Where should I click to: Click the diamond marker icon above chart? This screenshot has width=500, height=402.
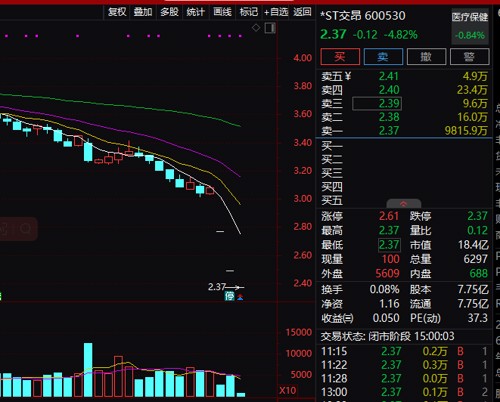256,28
